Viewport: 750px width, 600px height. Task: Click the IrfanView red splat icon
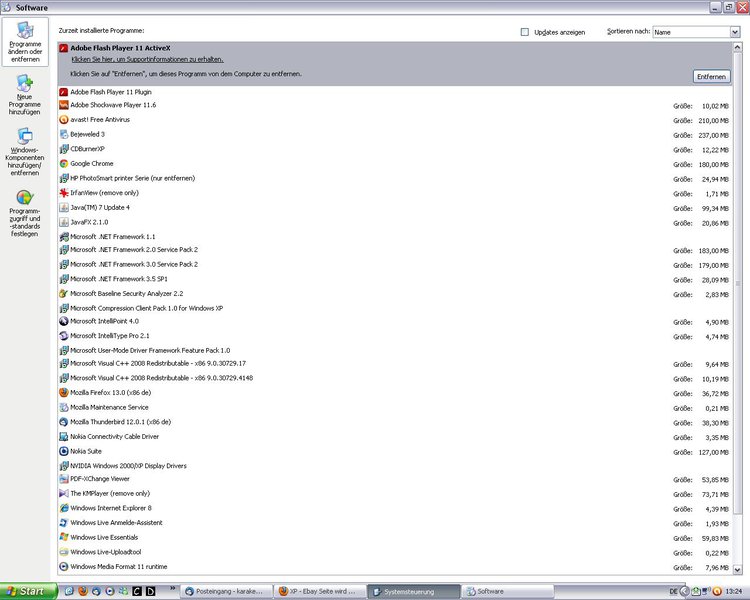click(x=64, y=193)
